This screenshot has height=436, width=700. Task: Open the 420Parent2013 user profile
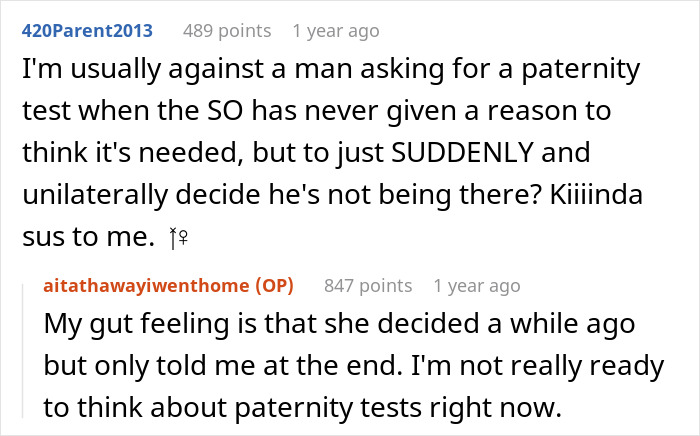click(86, 31)
